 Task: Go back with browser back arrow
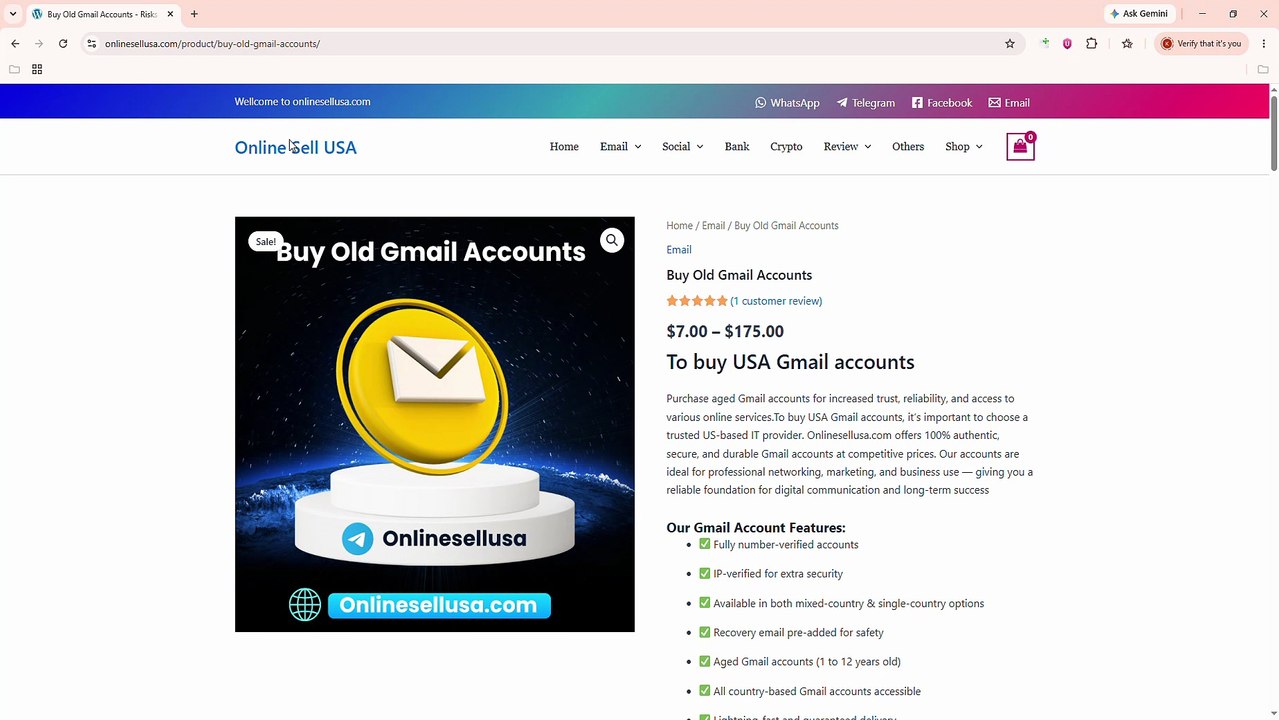[x=15, y=43]
